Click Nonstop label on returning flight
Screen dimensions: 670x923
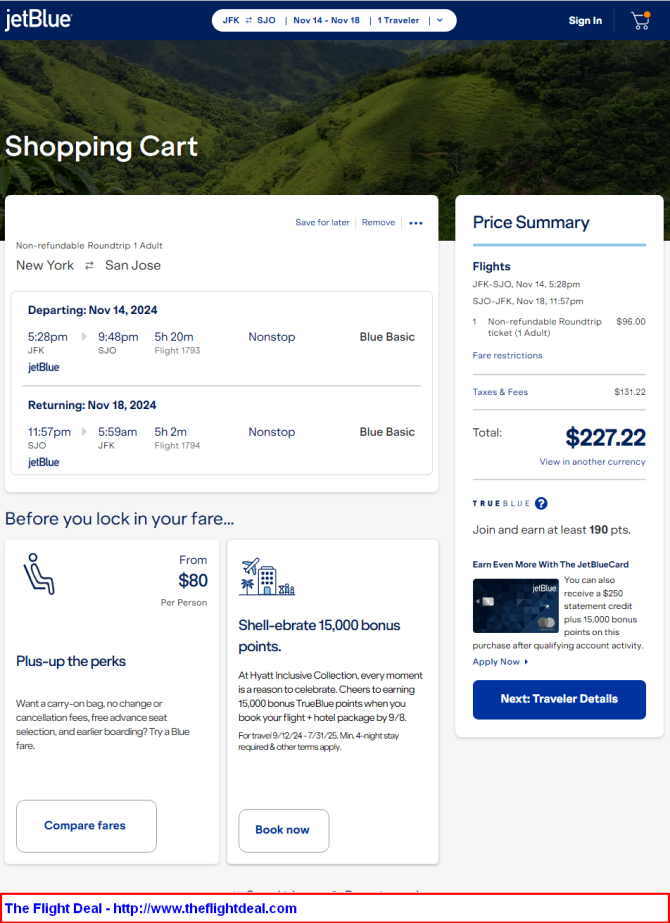click(x=271, y=432)
